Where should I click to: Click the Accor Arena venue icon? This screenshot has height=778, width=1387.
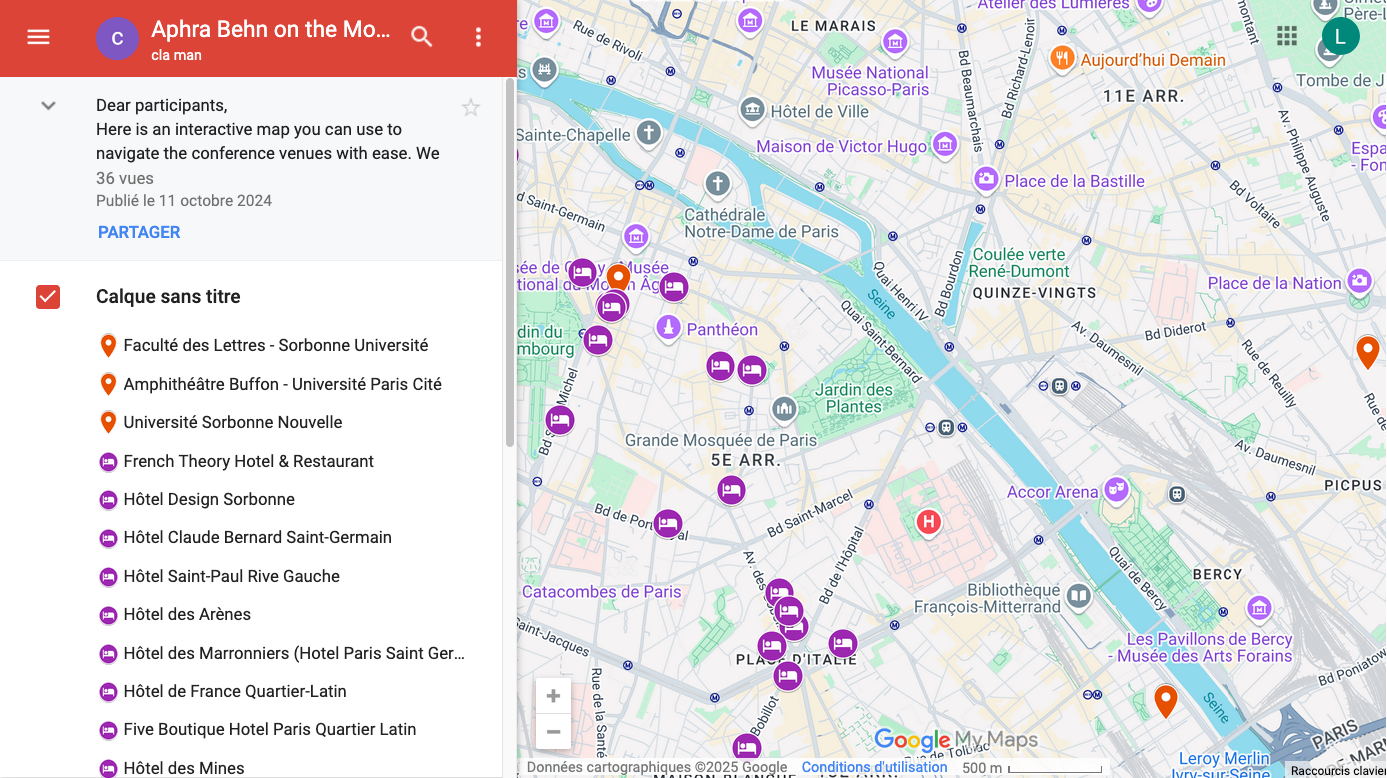point(1116,490)
